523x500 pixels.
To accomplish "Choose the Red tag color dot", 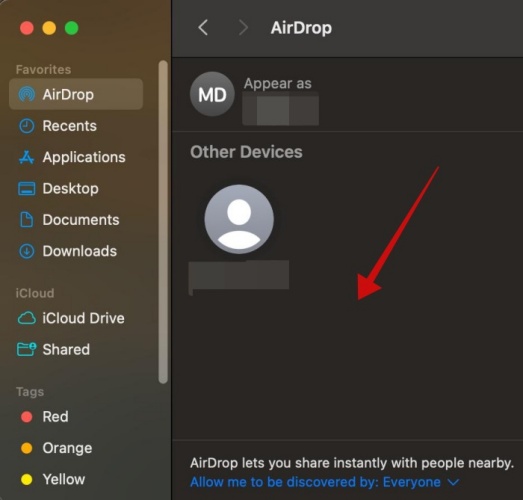I will 26,417.
